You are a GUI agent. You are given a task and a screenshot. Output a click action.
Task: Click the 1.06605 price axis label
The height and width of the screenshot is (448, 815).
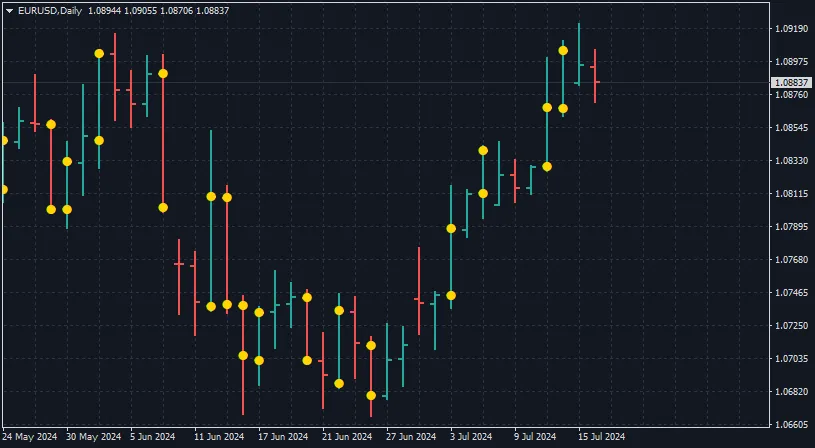coord(791,425)
